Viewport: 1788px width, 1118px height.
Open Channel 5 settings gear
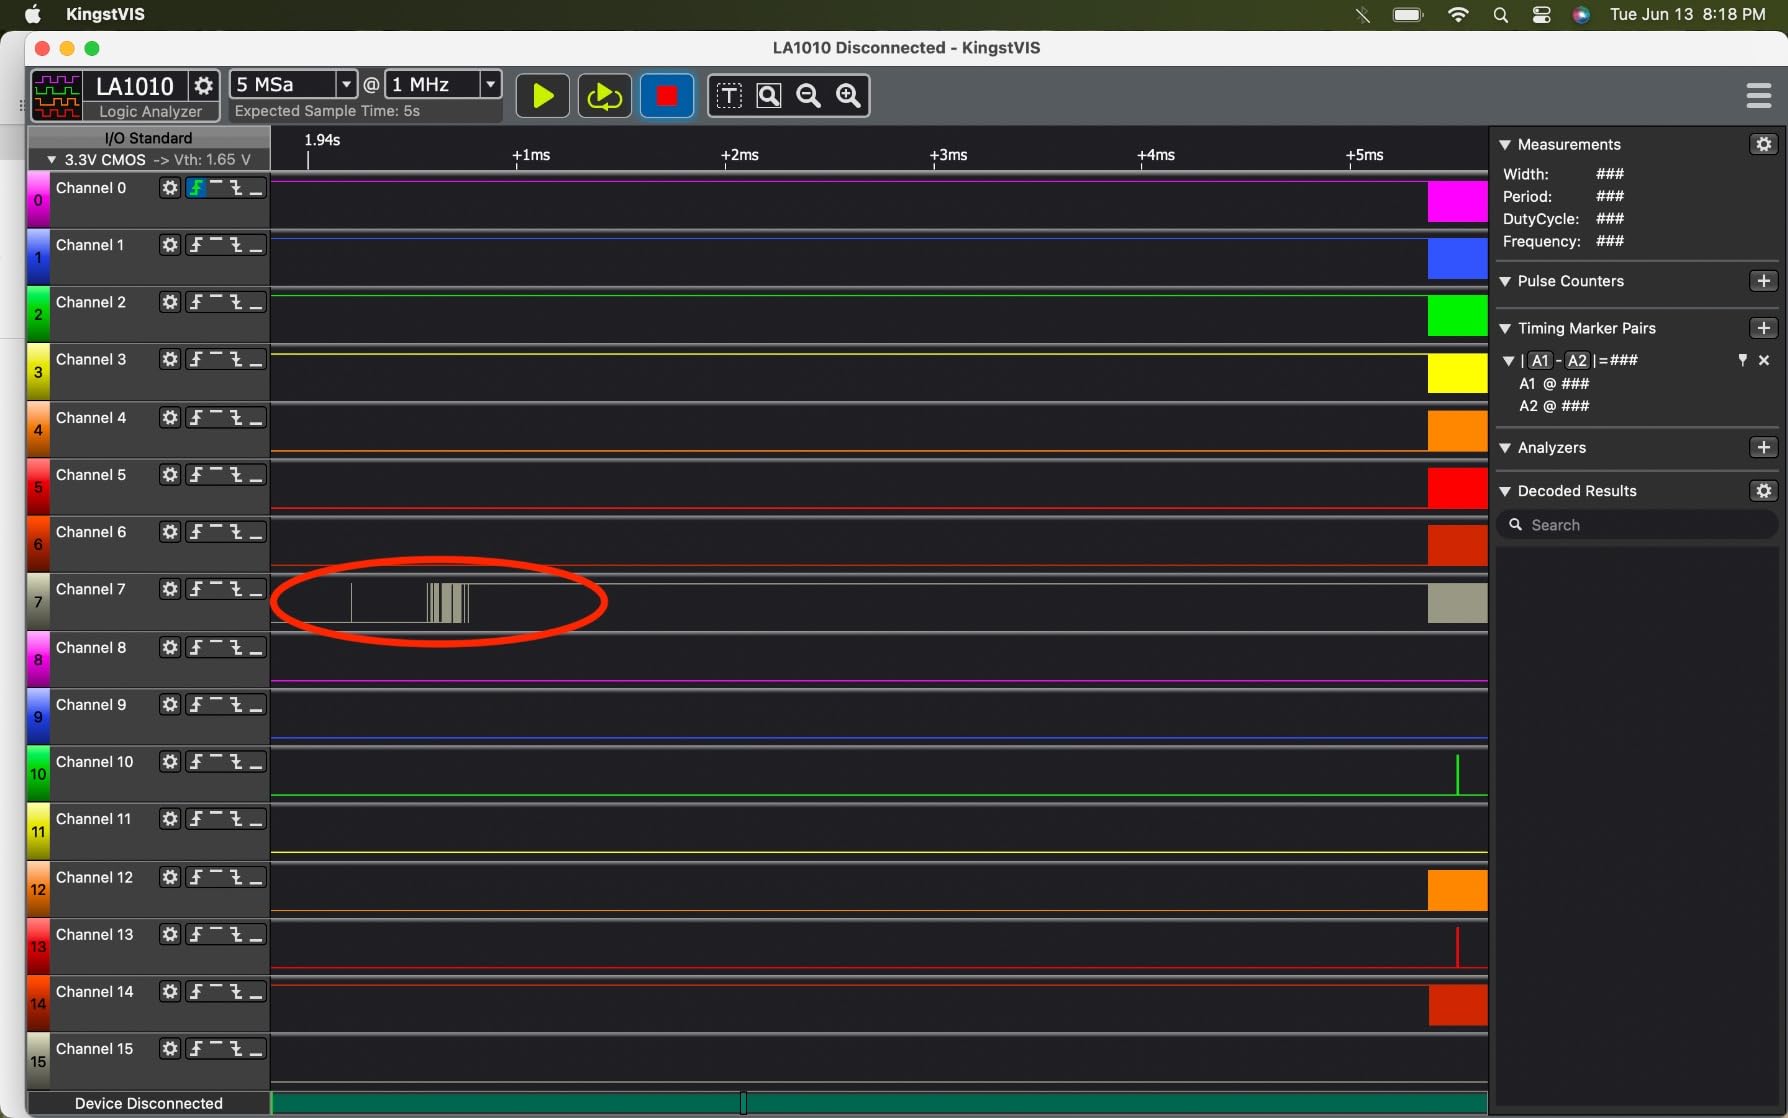[x=170, y=475]
